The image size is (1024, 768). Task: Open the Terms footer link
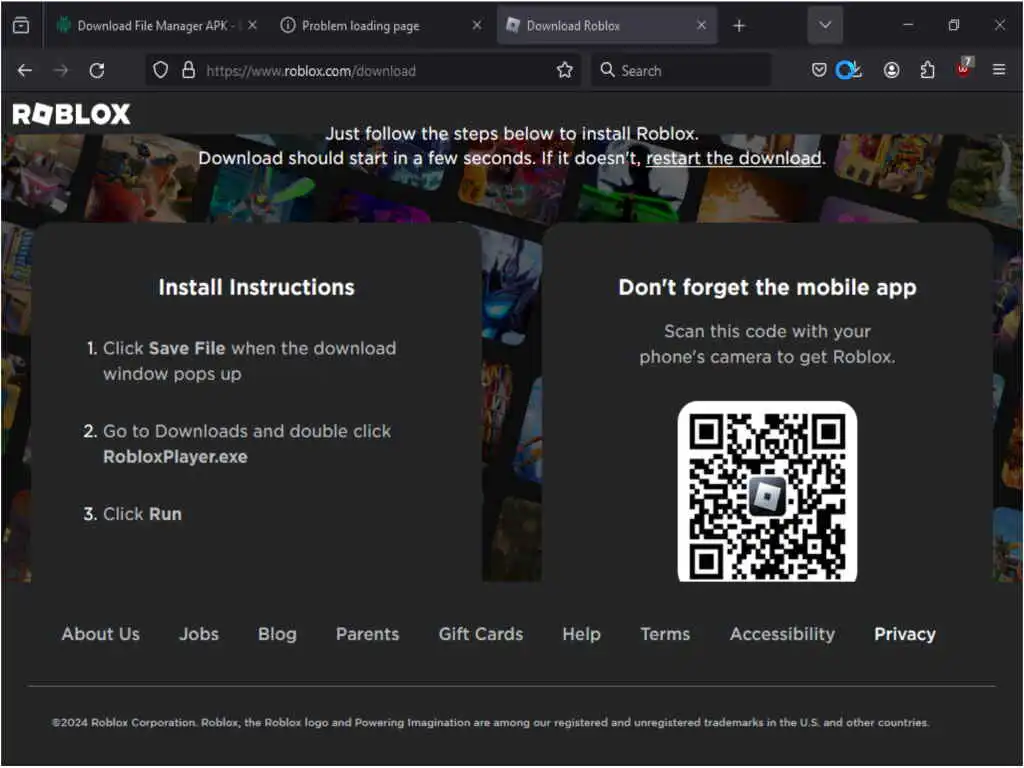665,634
